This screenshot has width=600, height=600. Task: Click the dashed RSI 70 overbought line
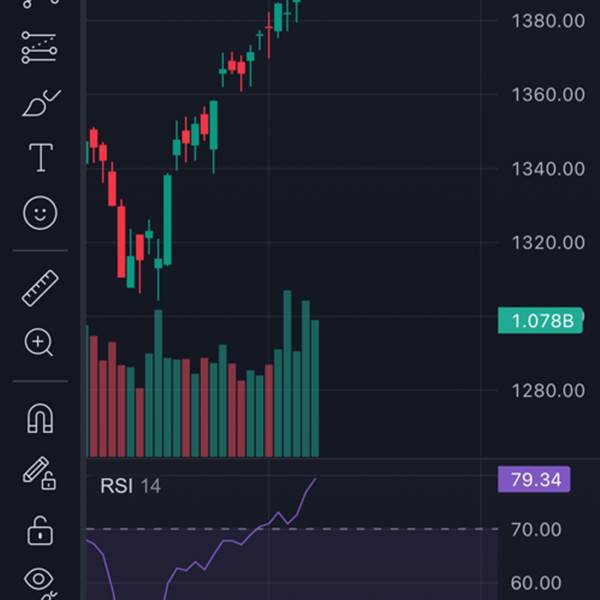(292, 529)
